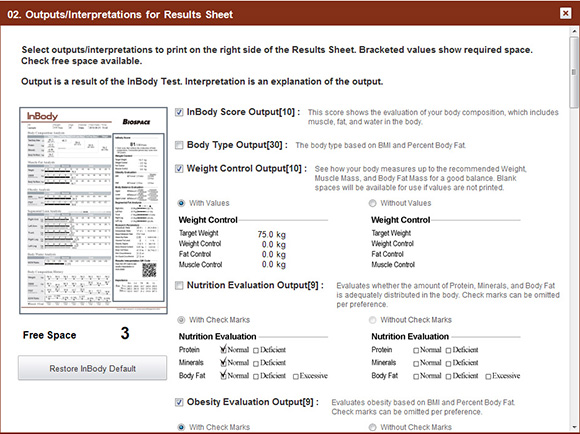The width and height of the screenshot is (580, 434).
Task: Uncheck the InBody Score Output checkbox
Action: point(179,112)
